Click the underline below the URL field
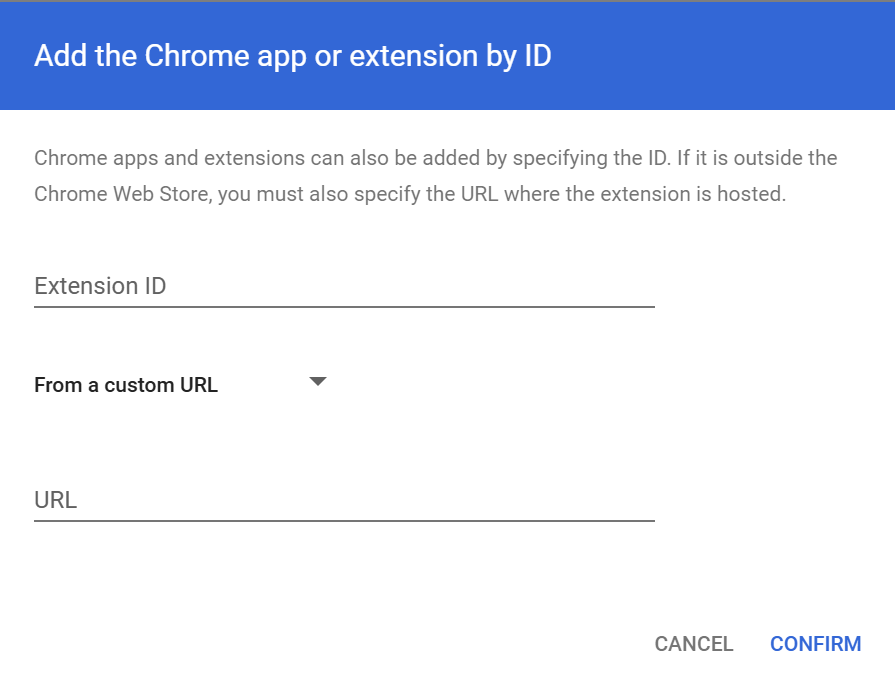This screenshot has width=895, height=678. point(344,520)
